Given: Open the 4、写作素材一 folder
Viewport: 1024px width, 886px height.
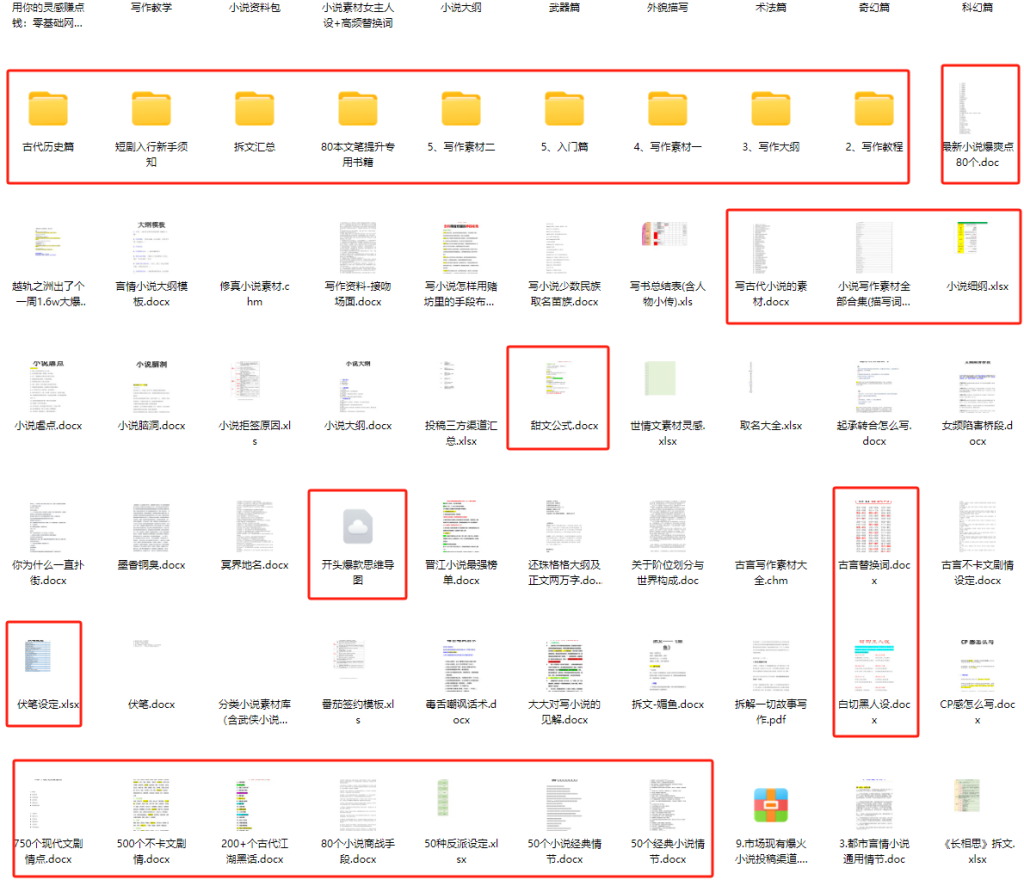Looking at the screenshot, I should [x=668, y=108].
